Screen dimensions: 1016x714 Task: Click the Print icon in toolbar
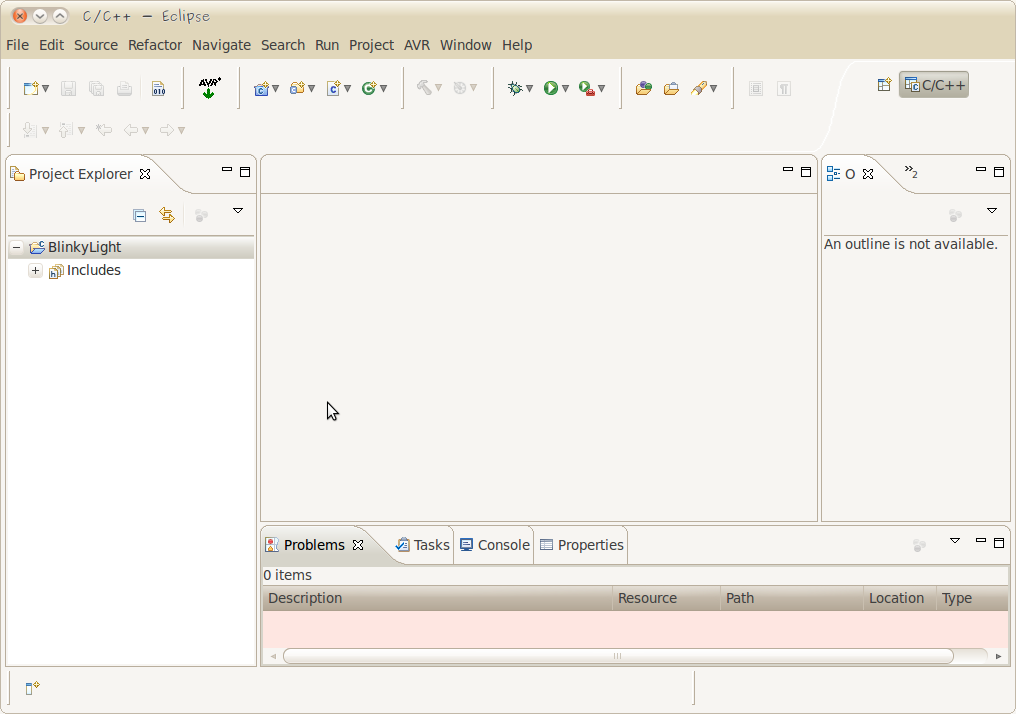pyautogui.click(x=124, y=88)
